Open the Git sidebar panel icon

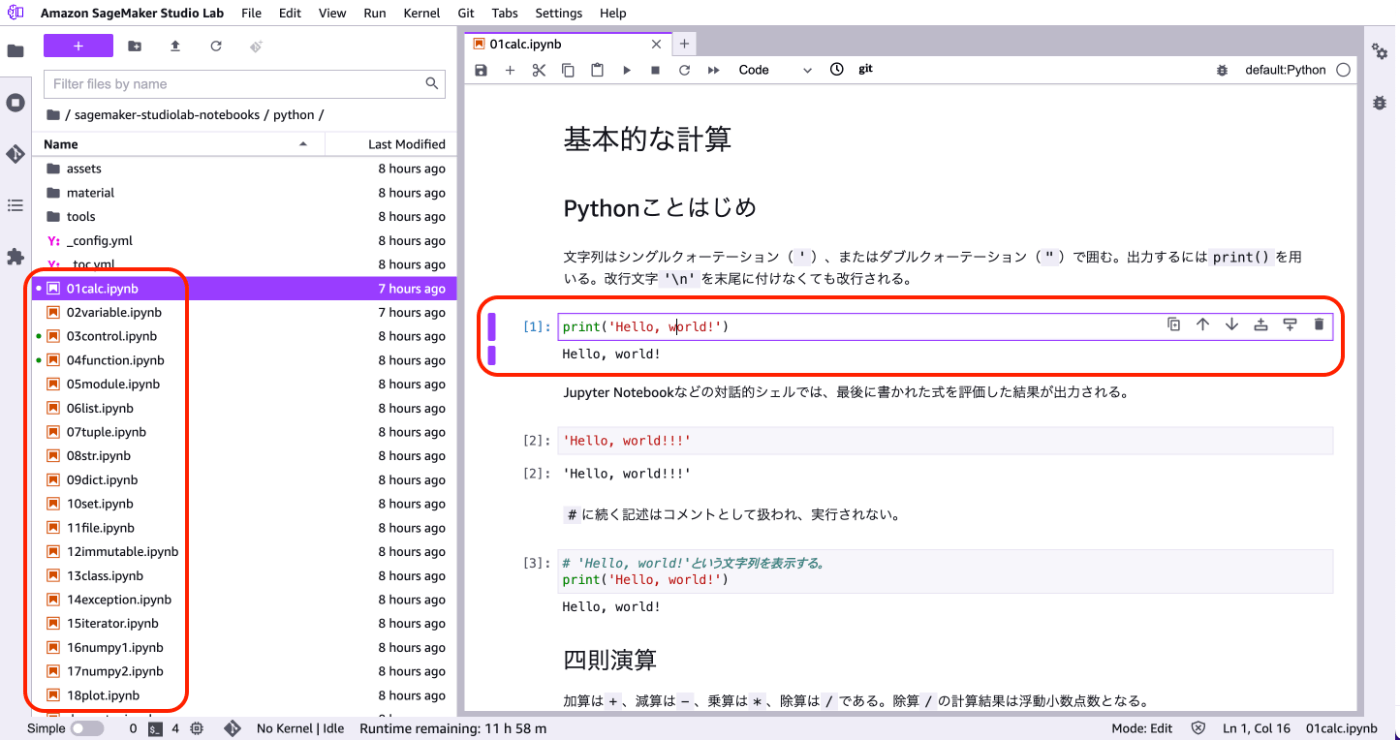click(x=15, y=154)
